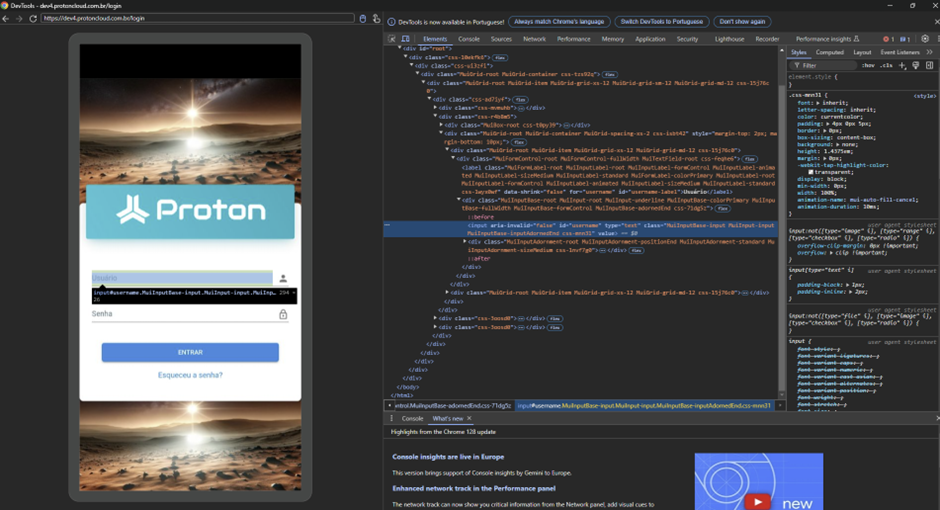Image resolution: width=940 pixels, height=510 pixels.
Task: Expand the MuiBox-root css-t0py39 node
Action: (x=441, y=125)
